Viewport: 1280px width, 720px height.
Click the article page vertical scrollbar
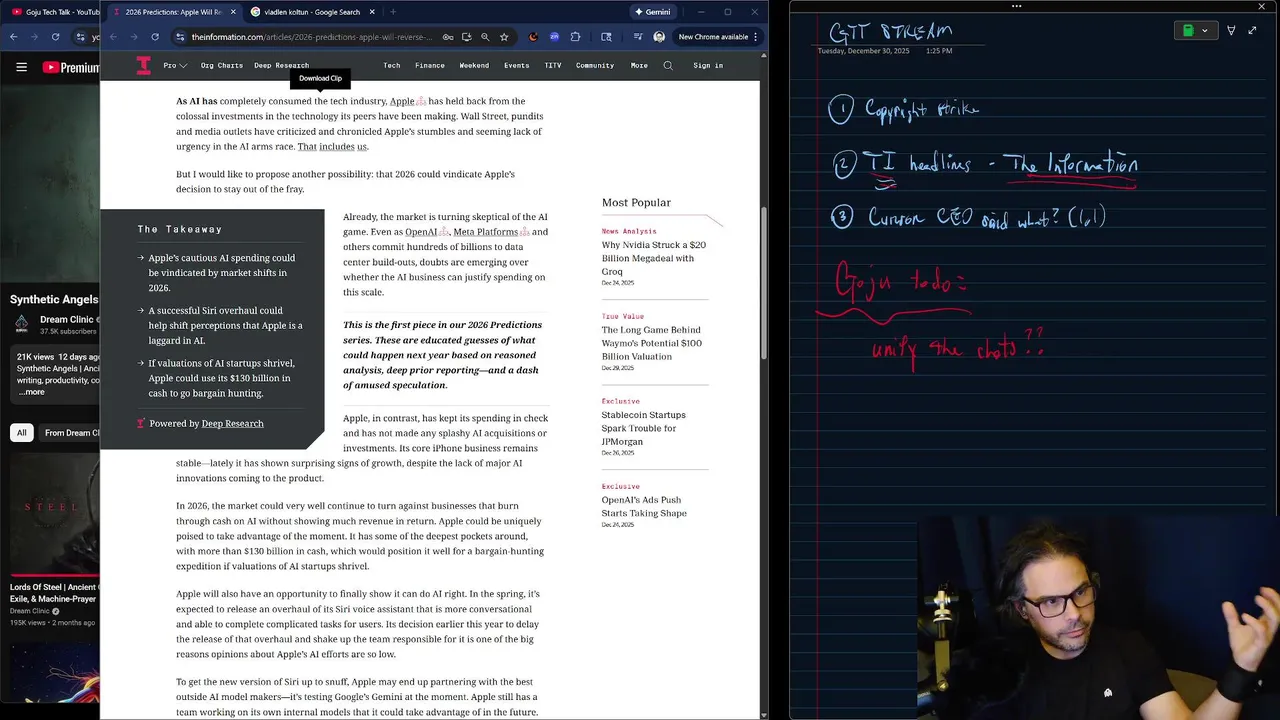(x=763, y=284)
